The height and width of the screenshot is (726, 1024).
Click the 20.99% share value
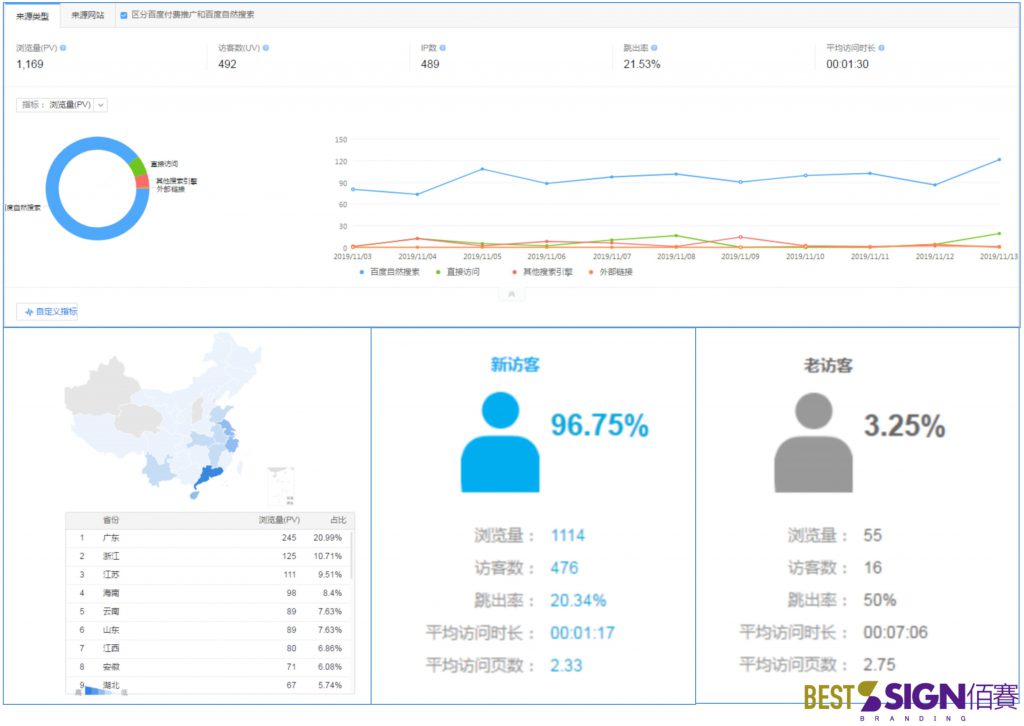[x=327, y=537]
